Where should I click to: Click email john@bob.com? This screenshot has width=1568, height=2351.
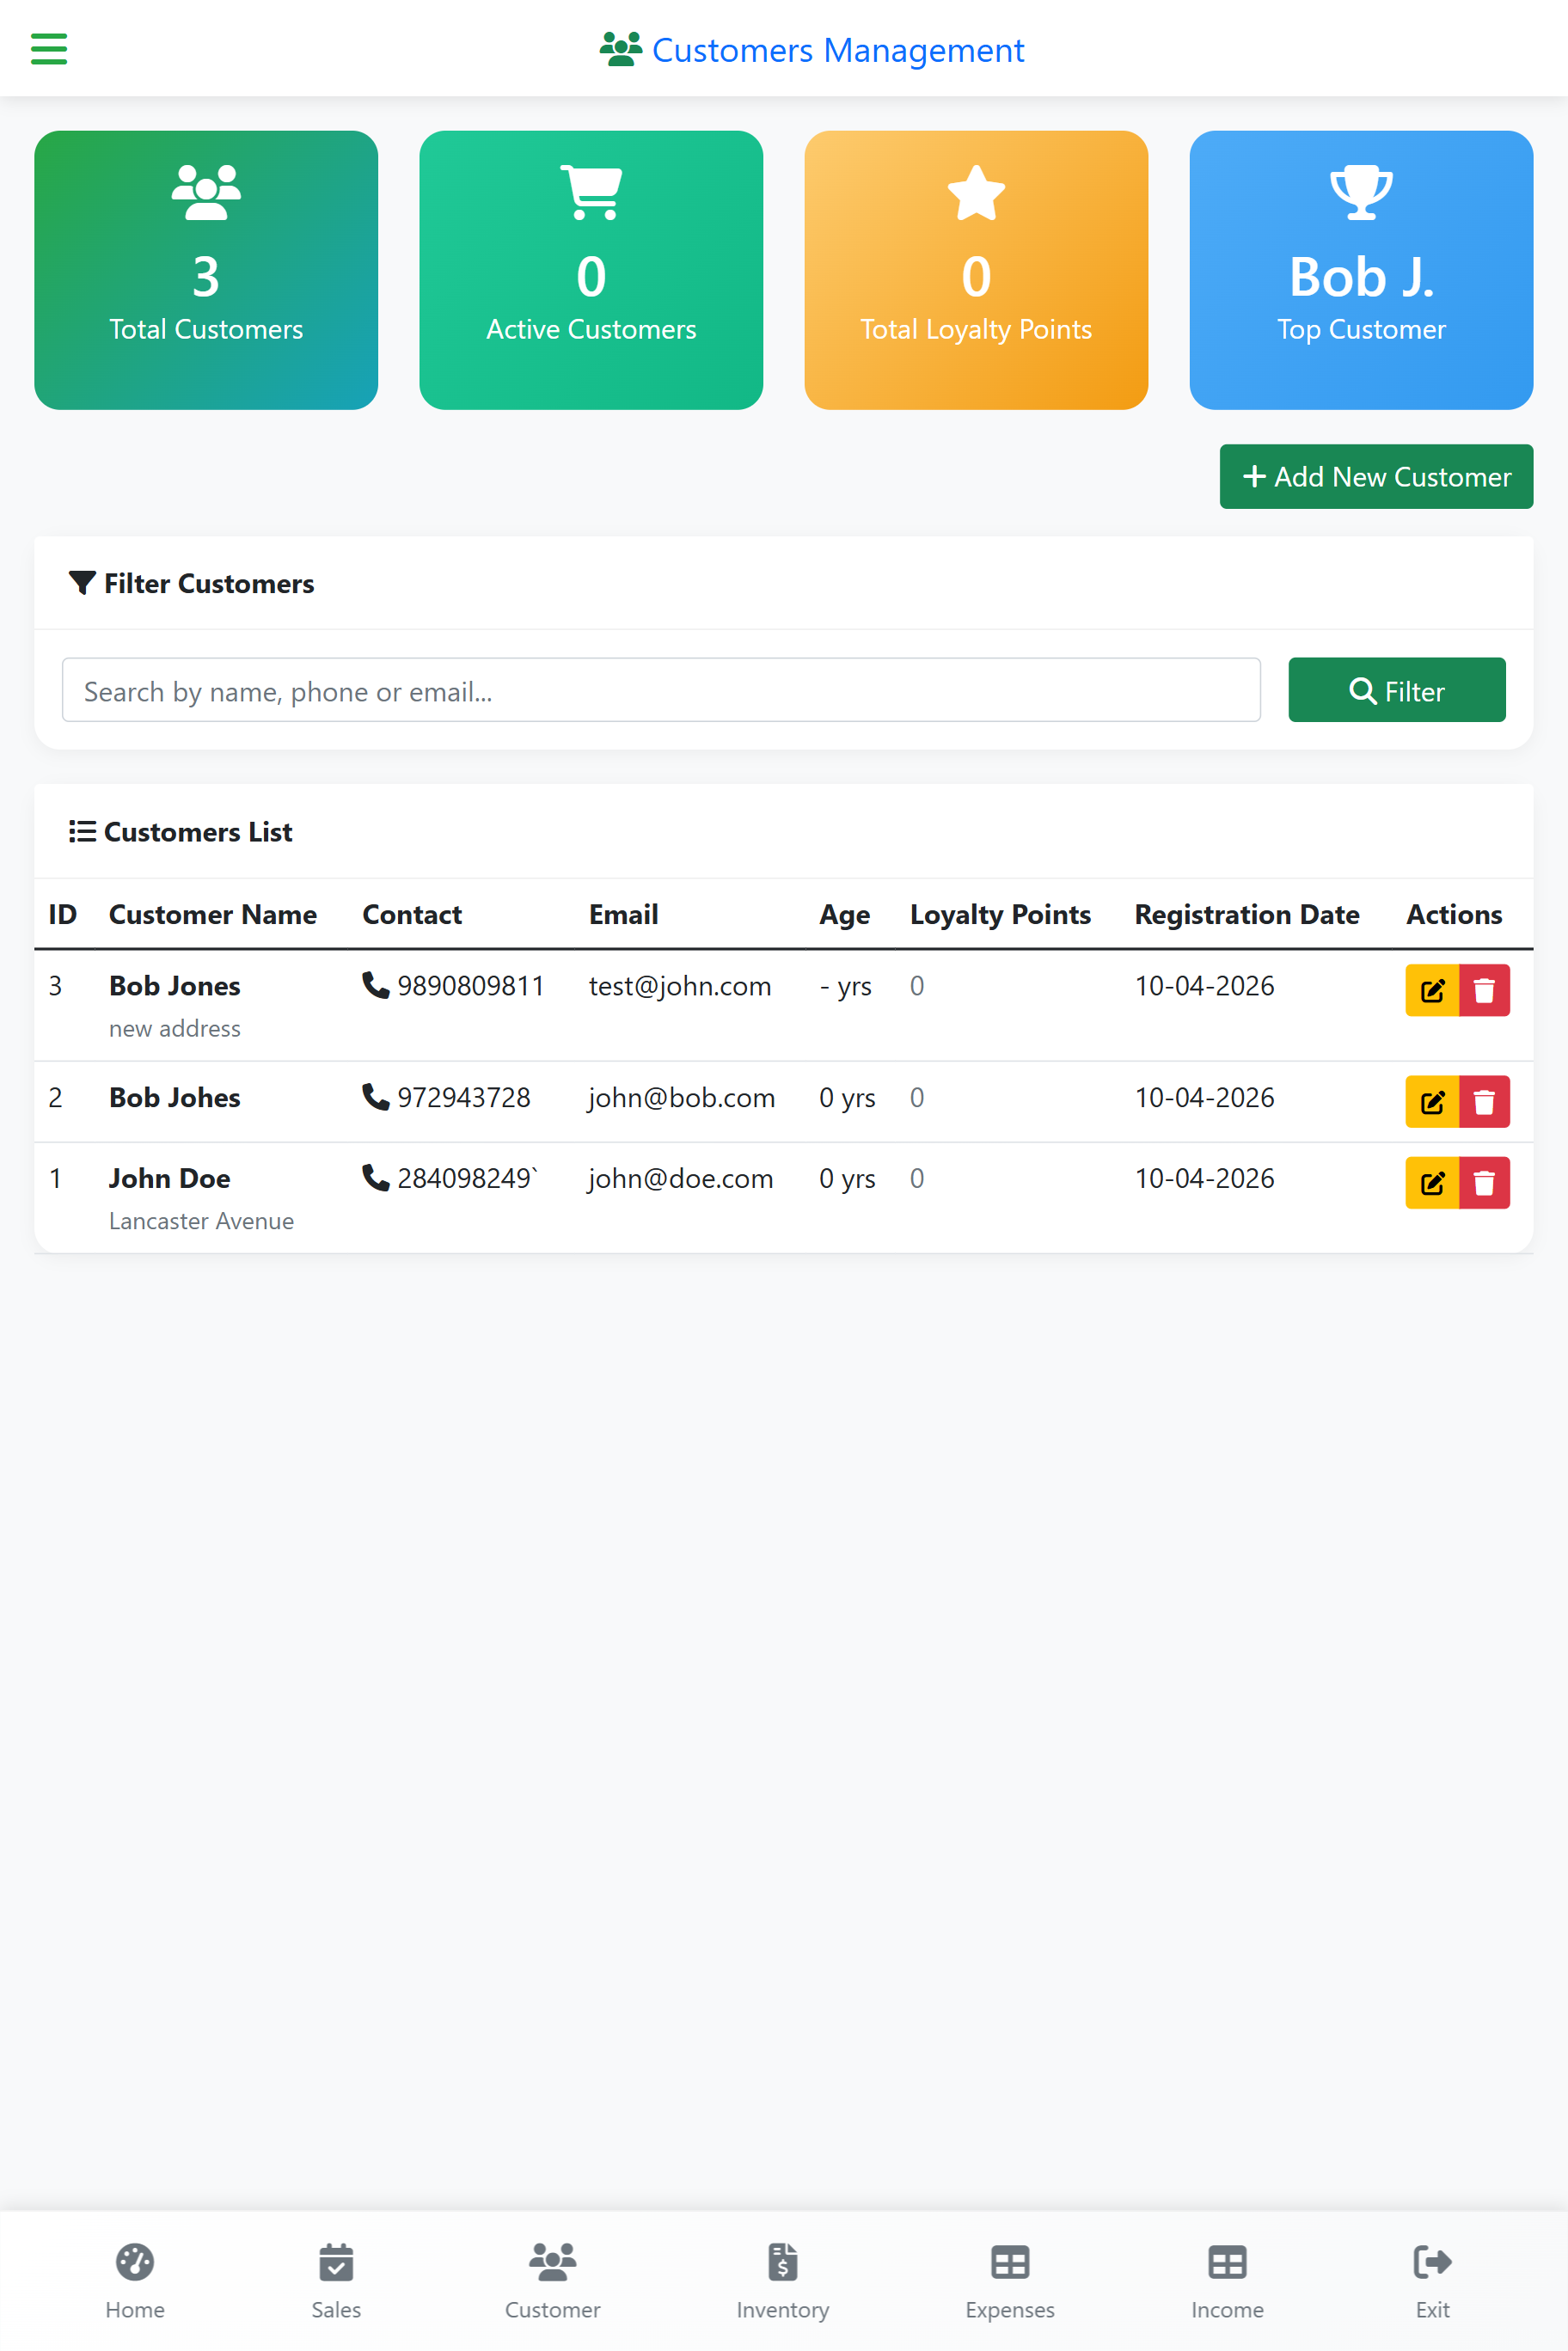681,1098
